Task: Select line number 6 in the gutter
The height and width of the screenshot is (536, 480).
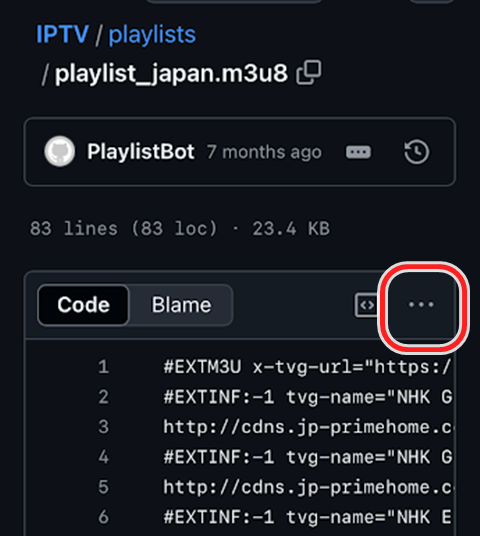Action: coord(103,517)
